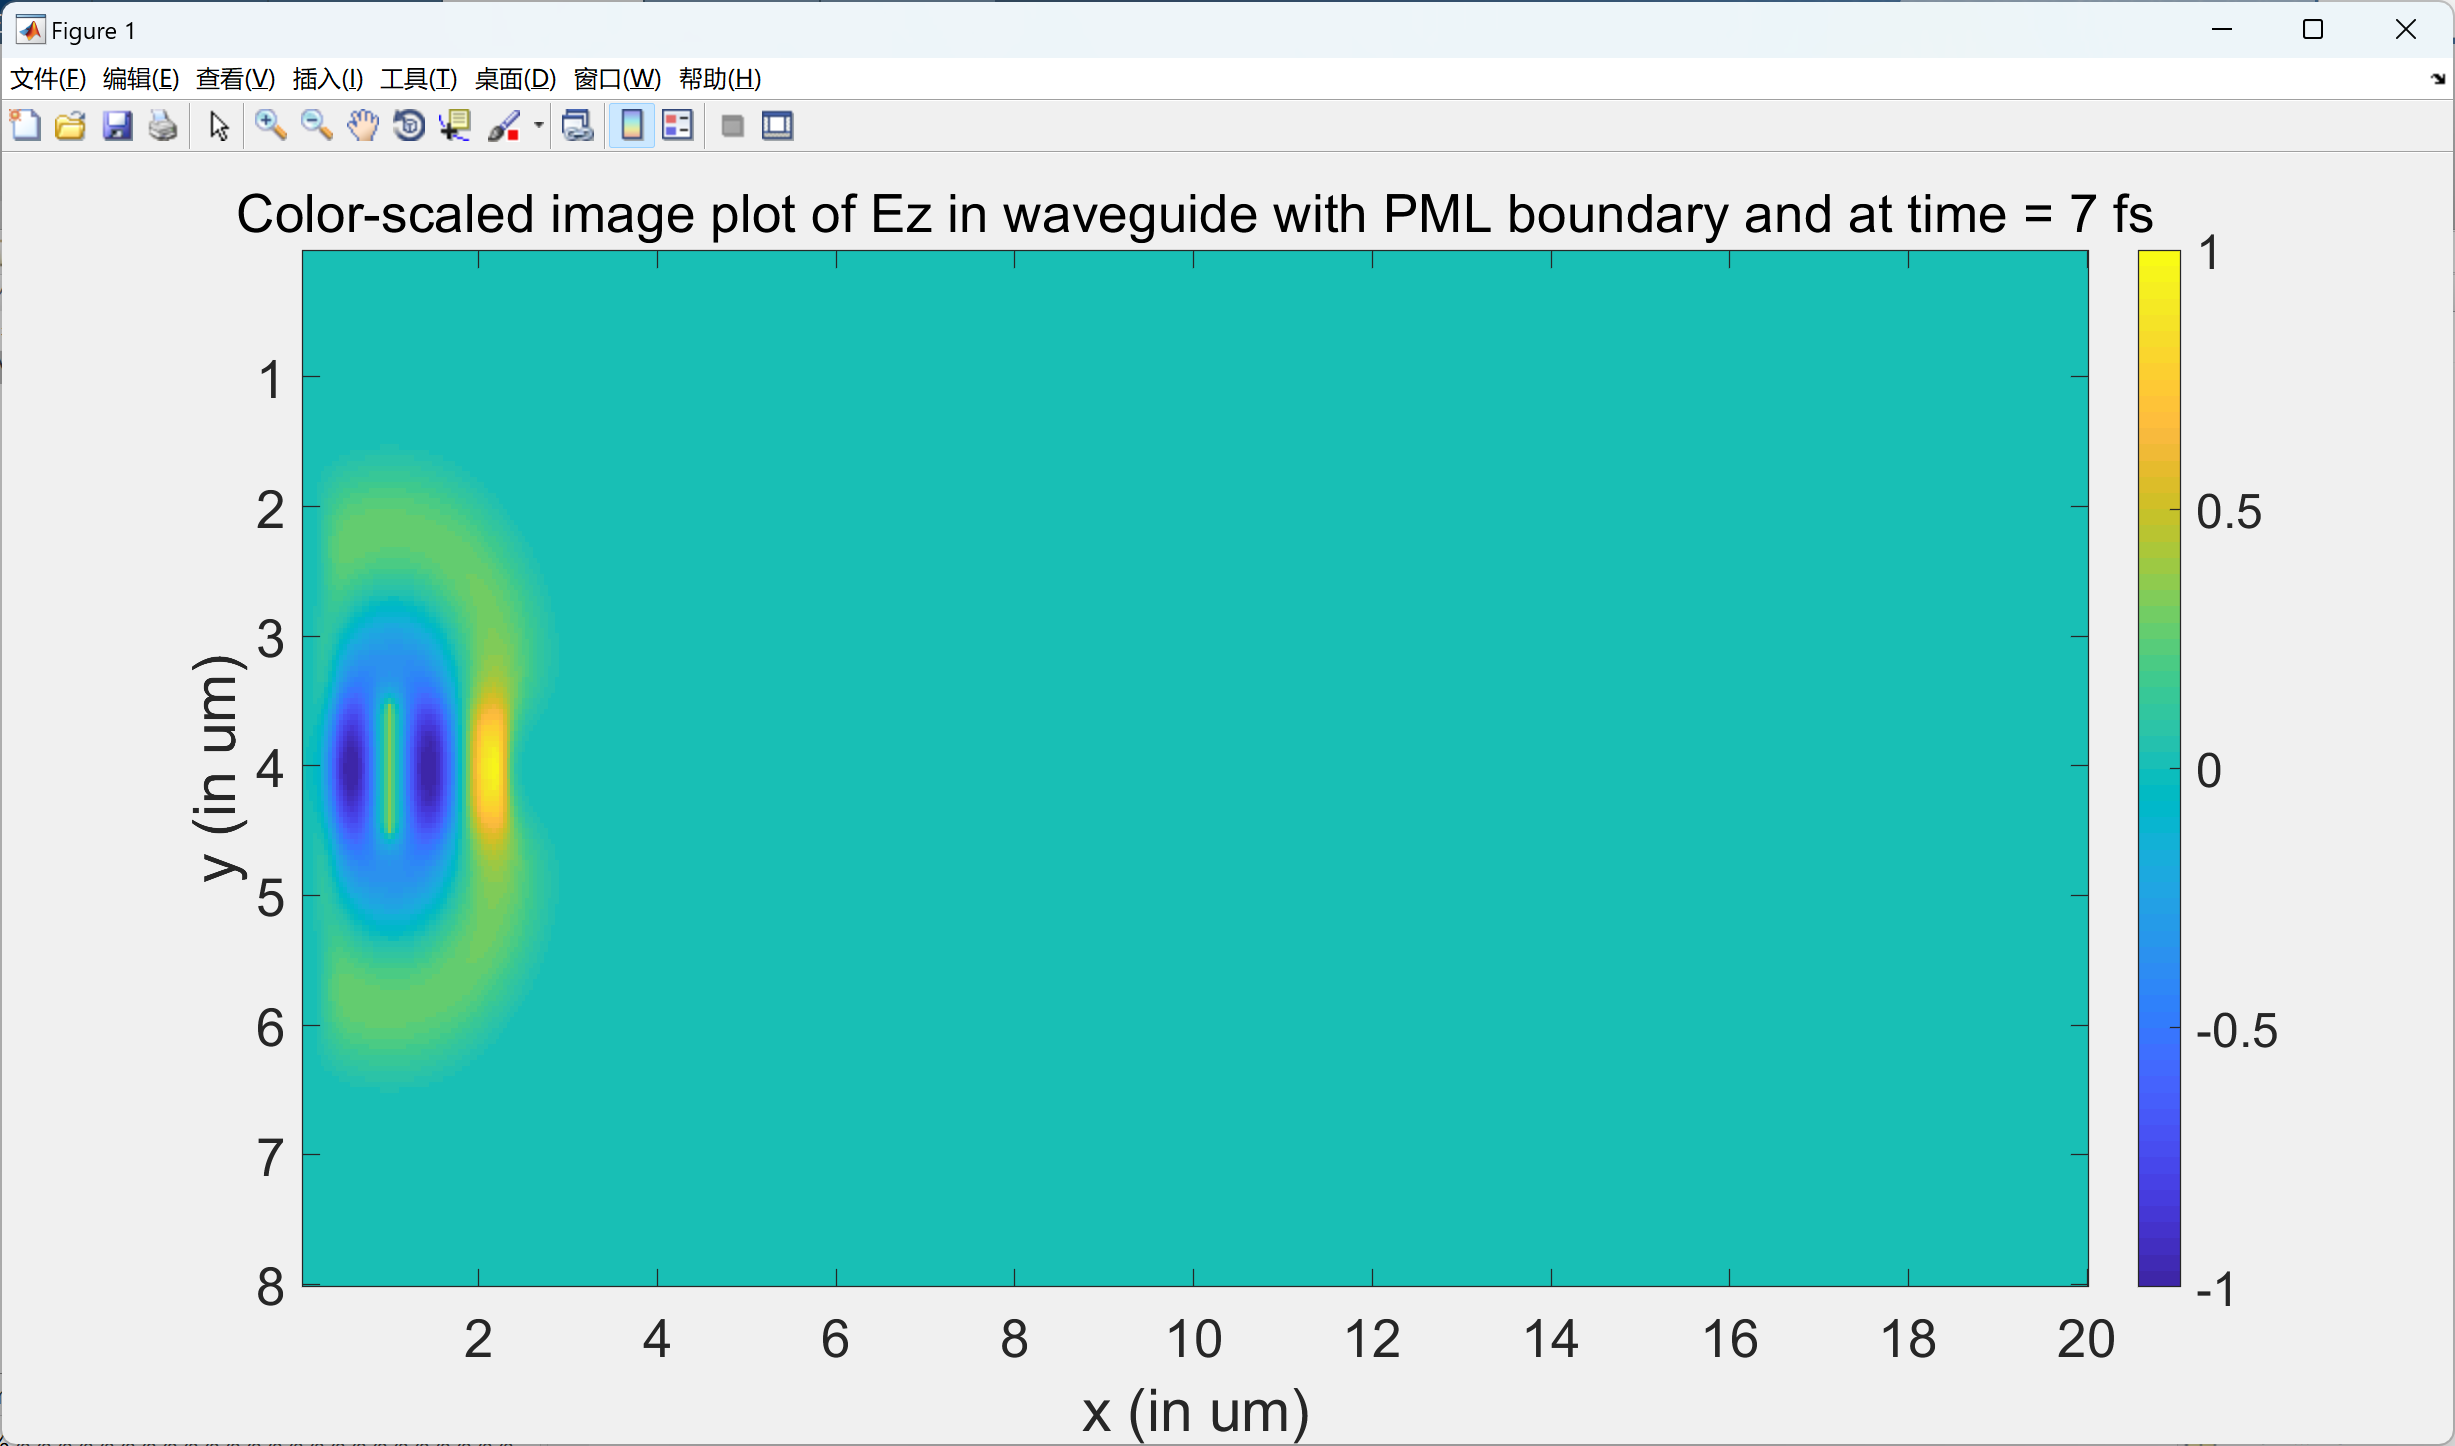This screenshot has width=2455, height=1446.
Task: Select the Zoom In magnifier tool
Action: pyautogui.click(x=270, y=126)
